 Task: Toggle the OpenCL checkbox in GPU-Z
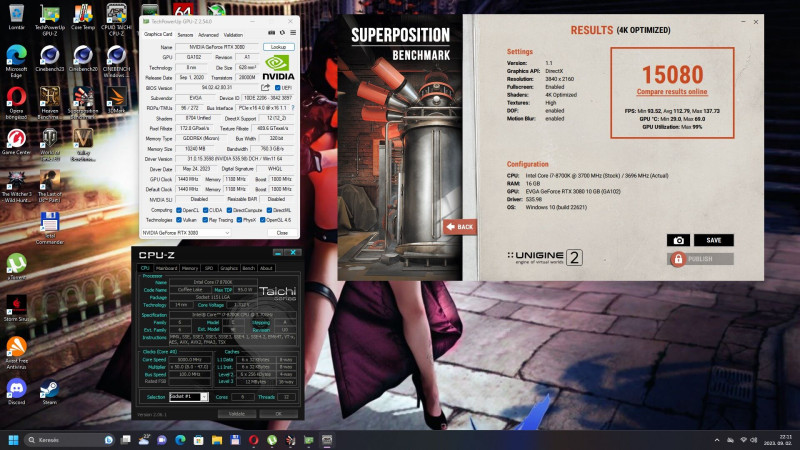[179, 210]
